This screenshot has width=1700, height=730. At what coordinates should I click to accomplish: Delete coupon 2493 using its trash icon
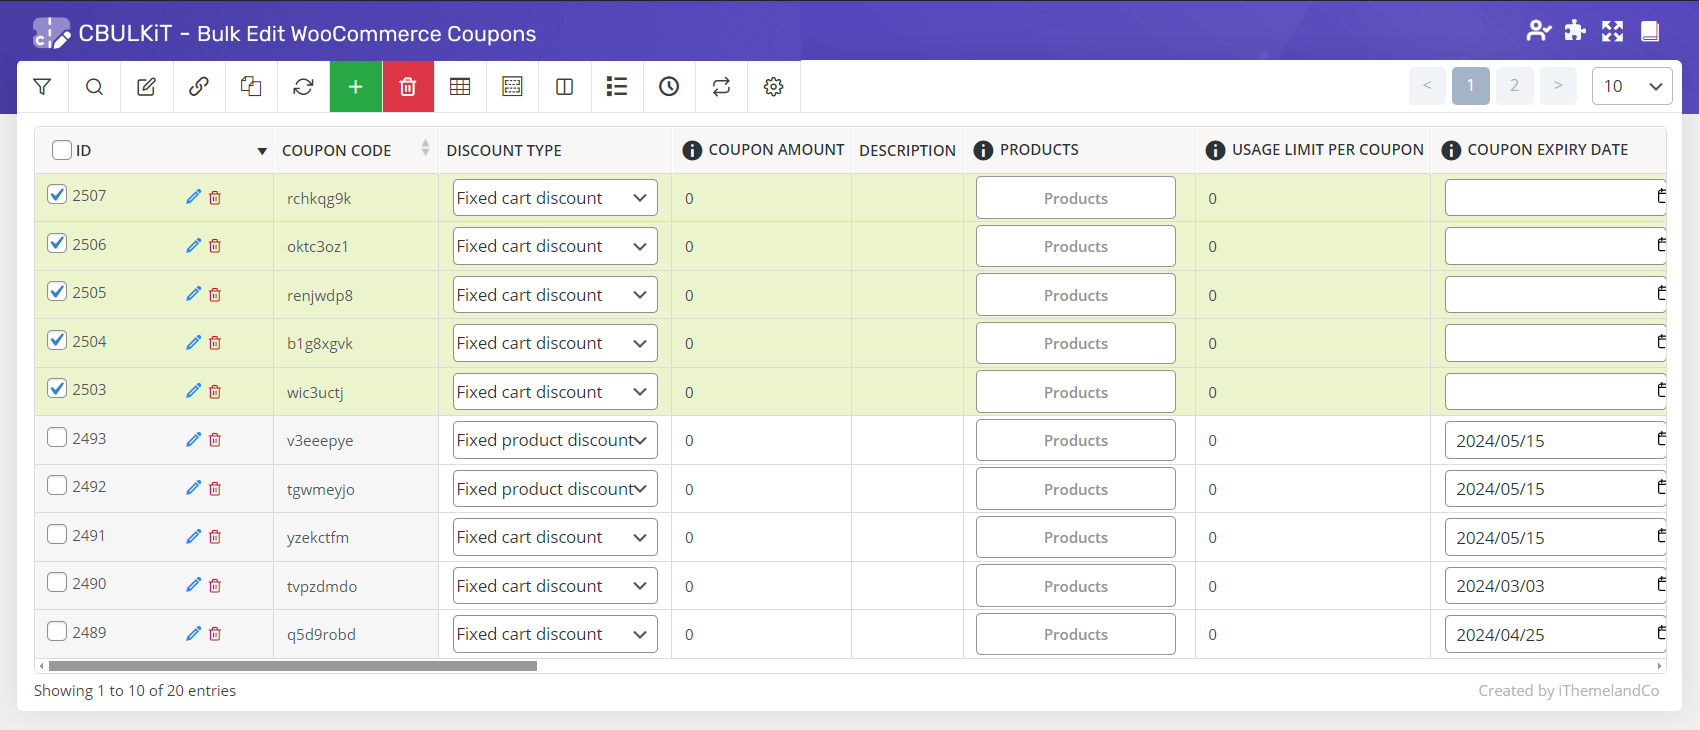point(215,440)
